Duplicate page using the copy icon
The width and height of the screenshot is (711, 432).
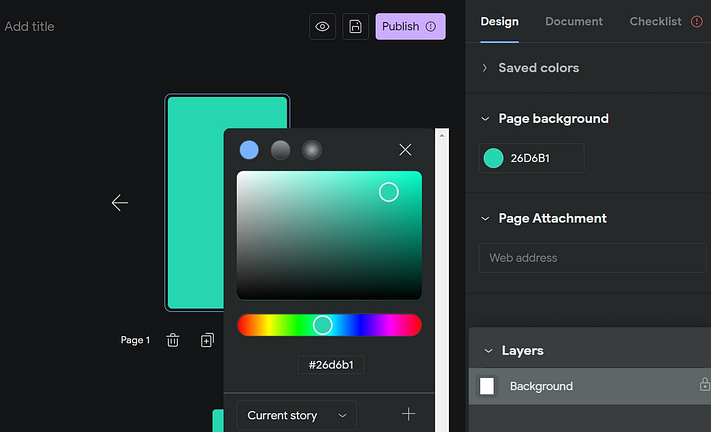(207, 340)
